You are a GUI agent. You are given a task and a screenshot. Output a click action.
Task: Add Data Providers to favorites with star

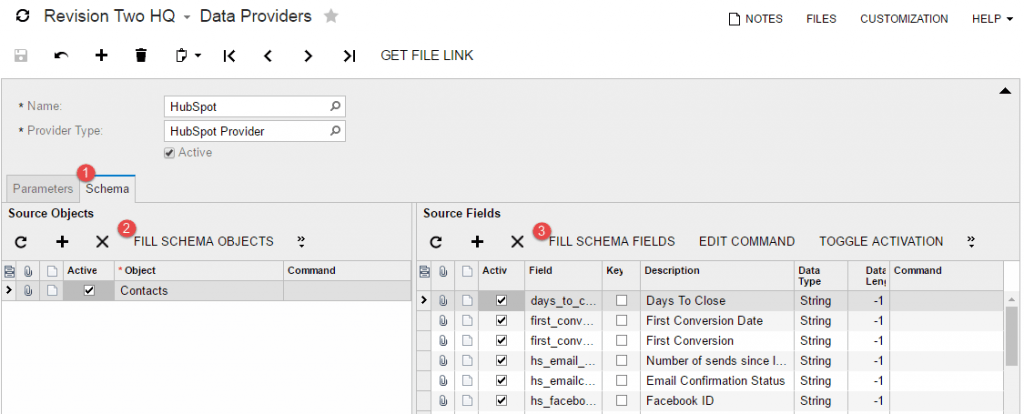pos(332,16)
